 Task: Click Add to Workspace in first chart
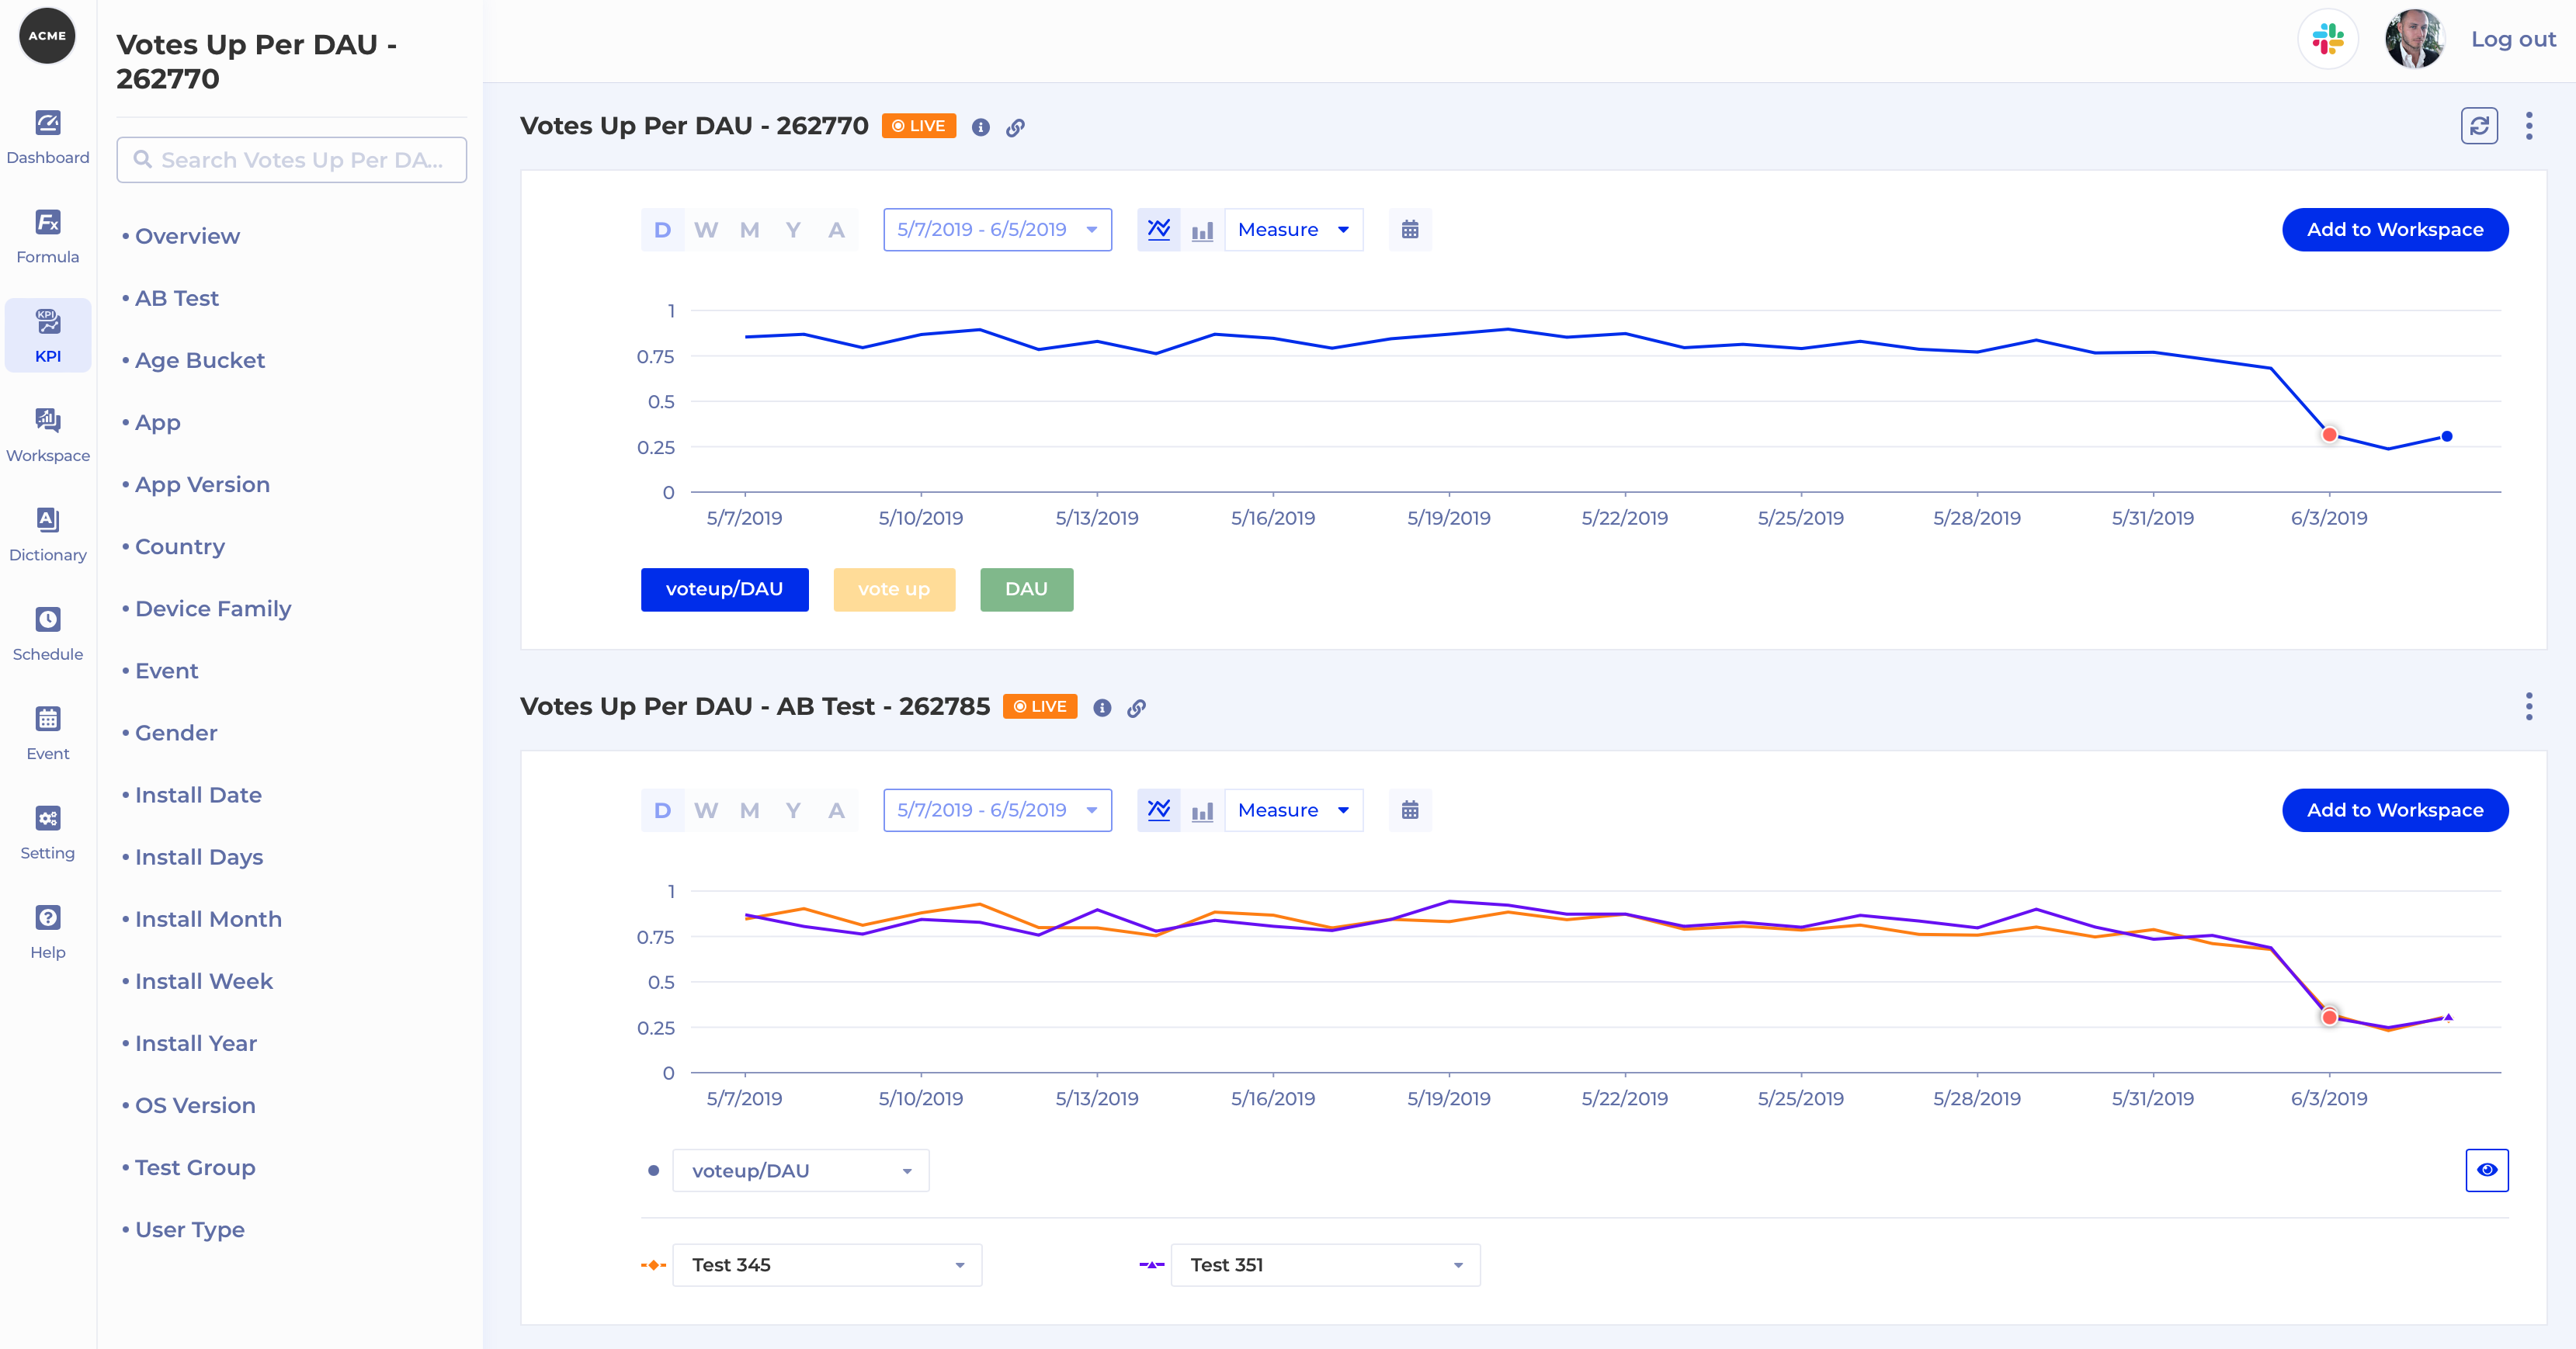pos(2394,230)
